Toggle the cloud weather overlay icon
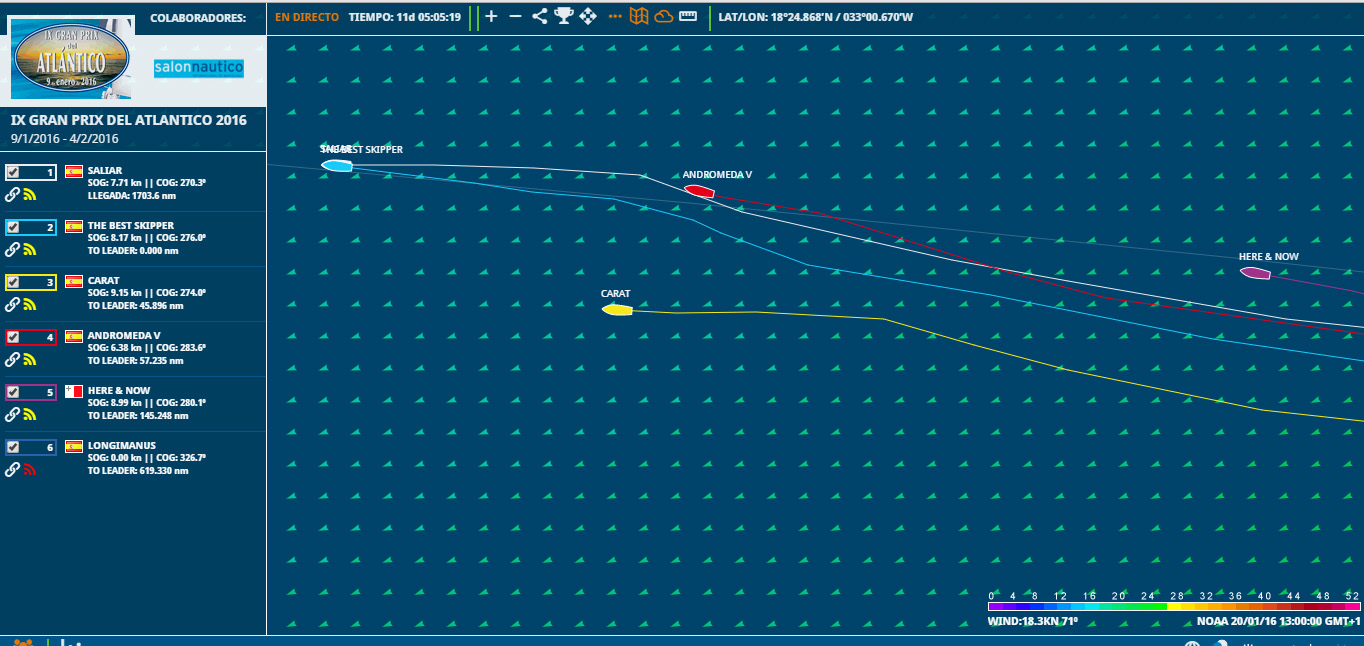Image resolution: width=1364 pixels, height=646 pixels. [x=663, y=16]
